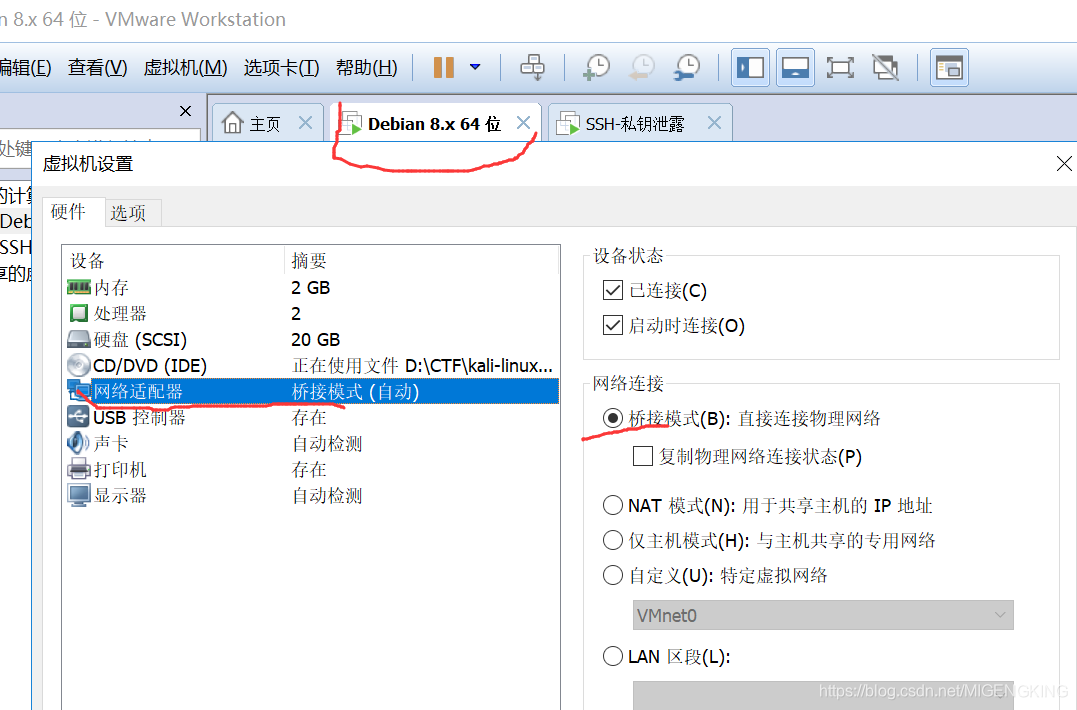Click the send Ctrl+Alt+Del toolbar icon
The width and height of the screenshot is (1077, 710).
532,67
